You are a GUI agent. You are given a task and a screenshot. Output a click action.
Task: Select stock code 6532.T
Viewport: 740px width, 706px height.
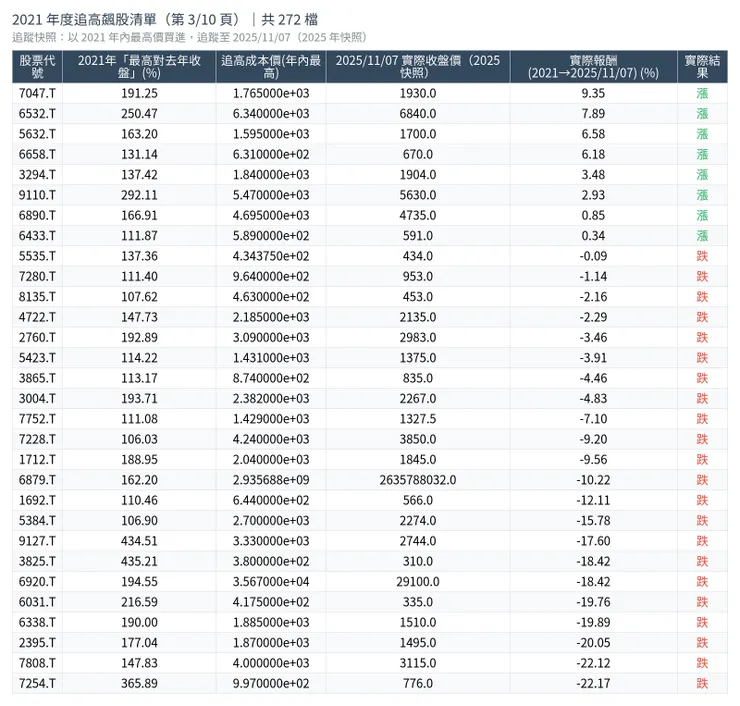[x=37, y=114]
